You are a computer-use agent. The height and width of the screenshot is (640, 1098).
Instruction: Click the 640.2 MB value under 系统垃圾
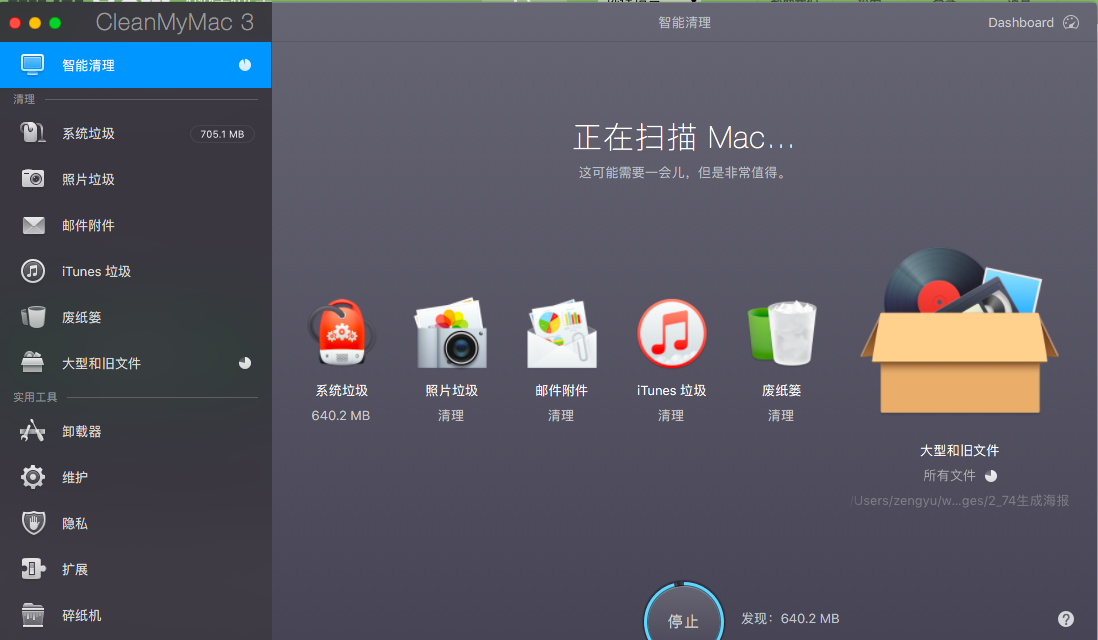point(340,415)
